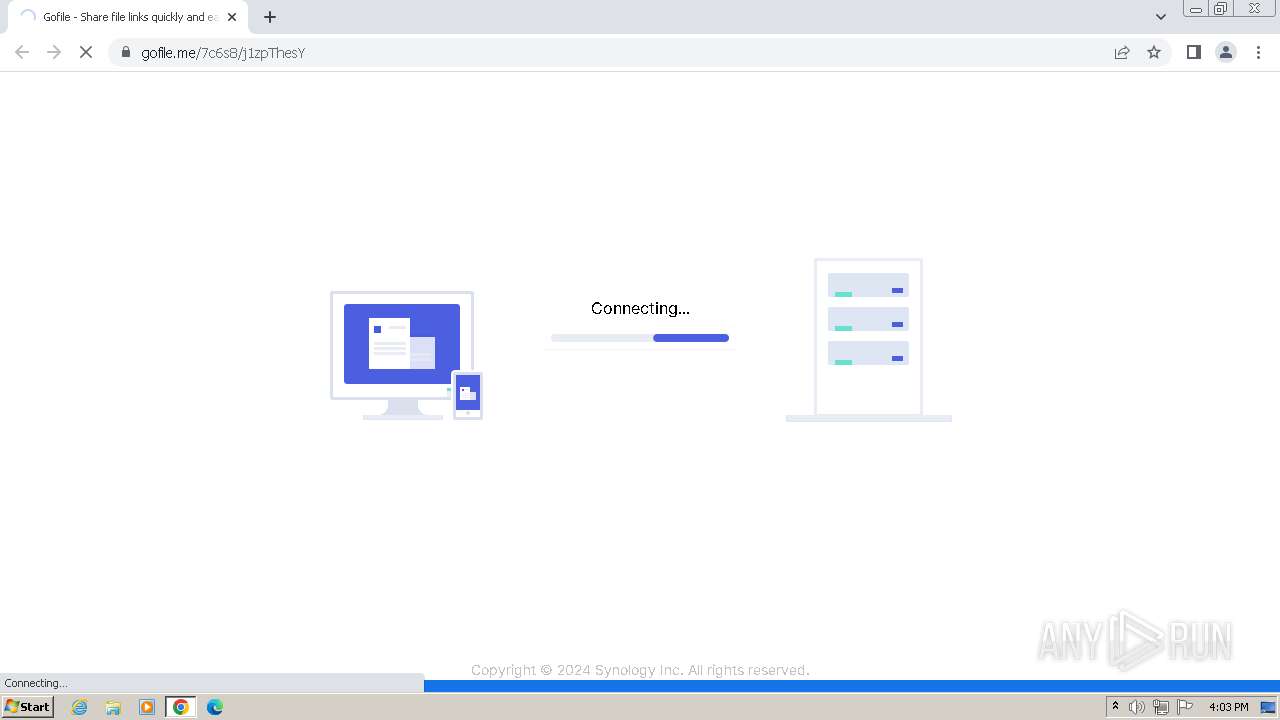Share this page icon

[x=1122, y=52]
